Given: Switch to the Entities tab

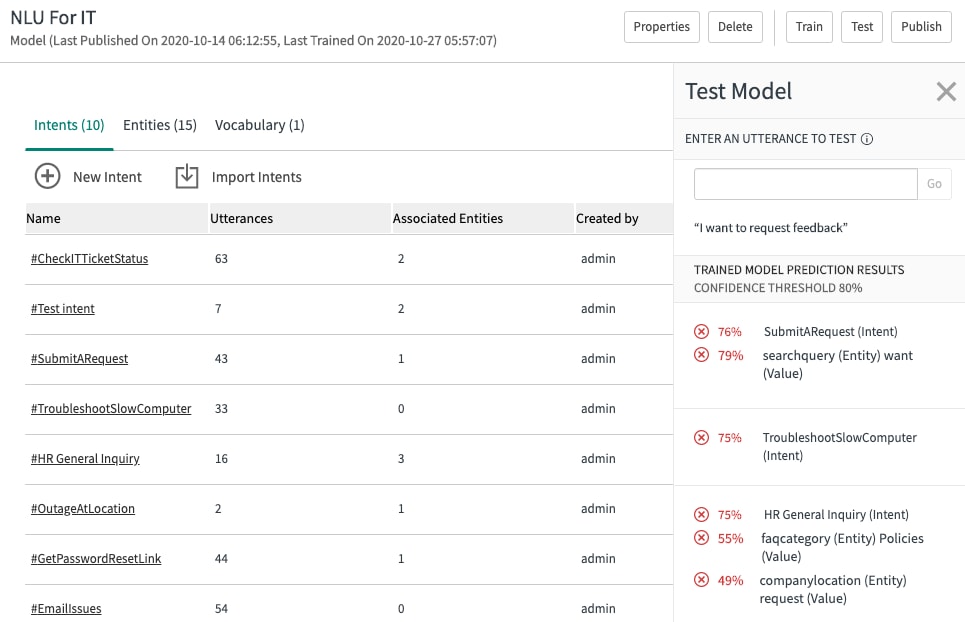Looking at the screenshot, I should coord(159,125).
